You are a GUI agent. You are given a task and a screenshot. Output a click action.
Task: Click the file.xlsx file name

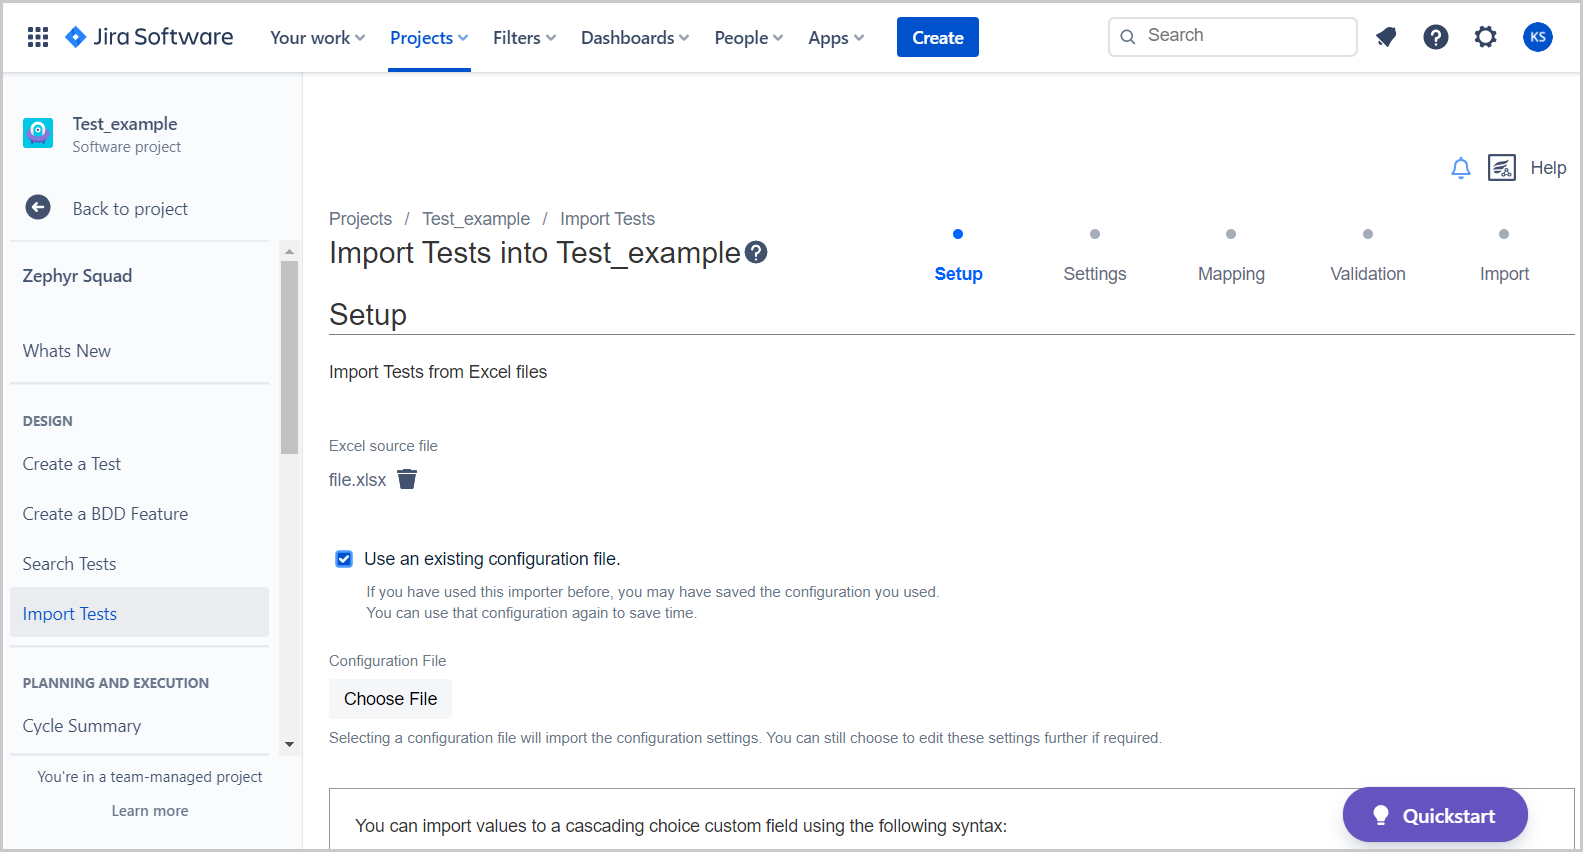(357, 480)
